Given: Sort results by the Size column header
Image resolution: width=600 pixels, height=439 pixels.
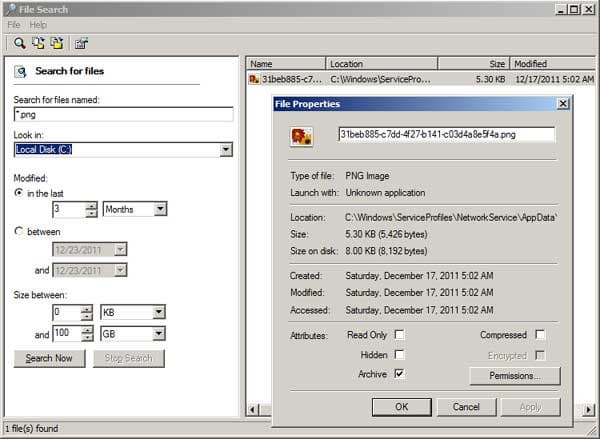Looking at the screenshot, I should click(474, 64).
